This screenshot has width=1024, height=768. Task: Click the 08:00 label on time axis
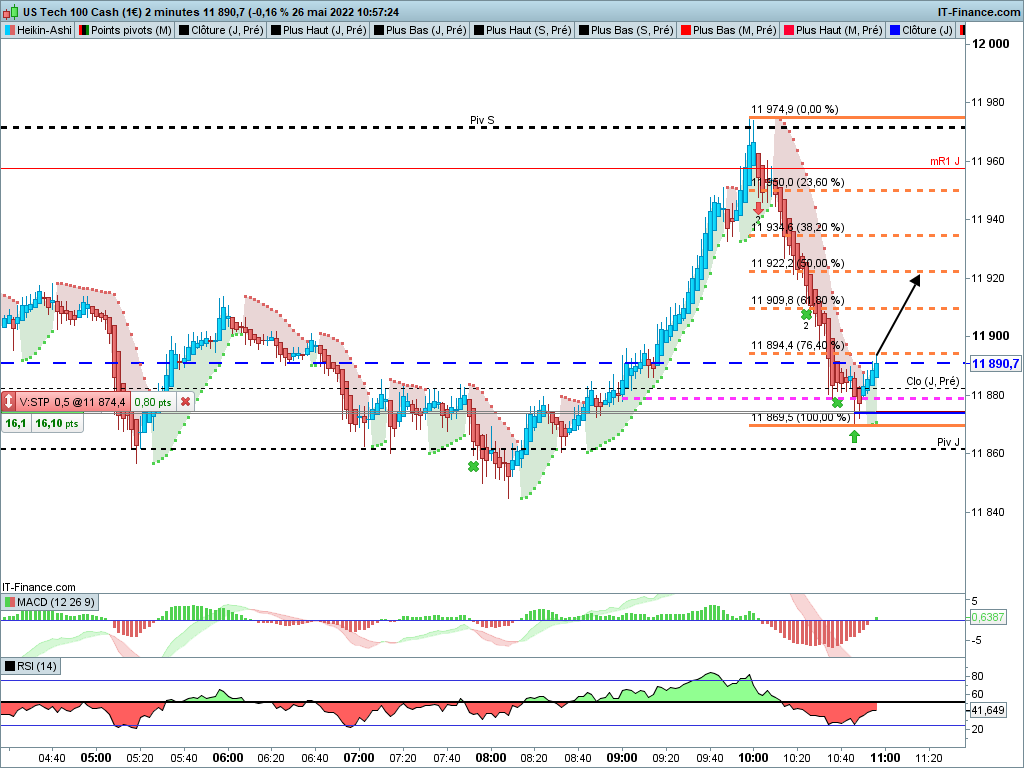(490, 758)
